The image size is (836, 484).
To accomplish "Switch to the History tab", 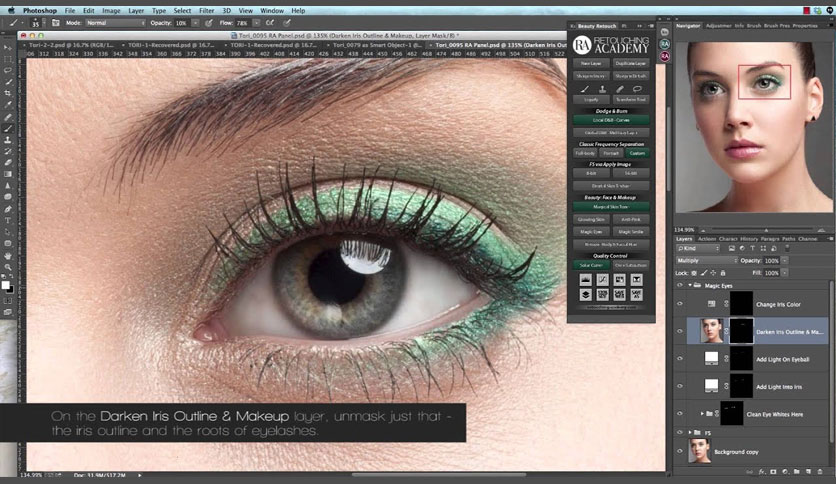I will [749, 239].
